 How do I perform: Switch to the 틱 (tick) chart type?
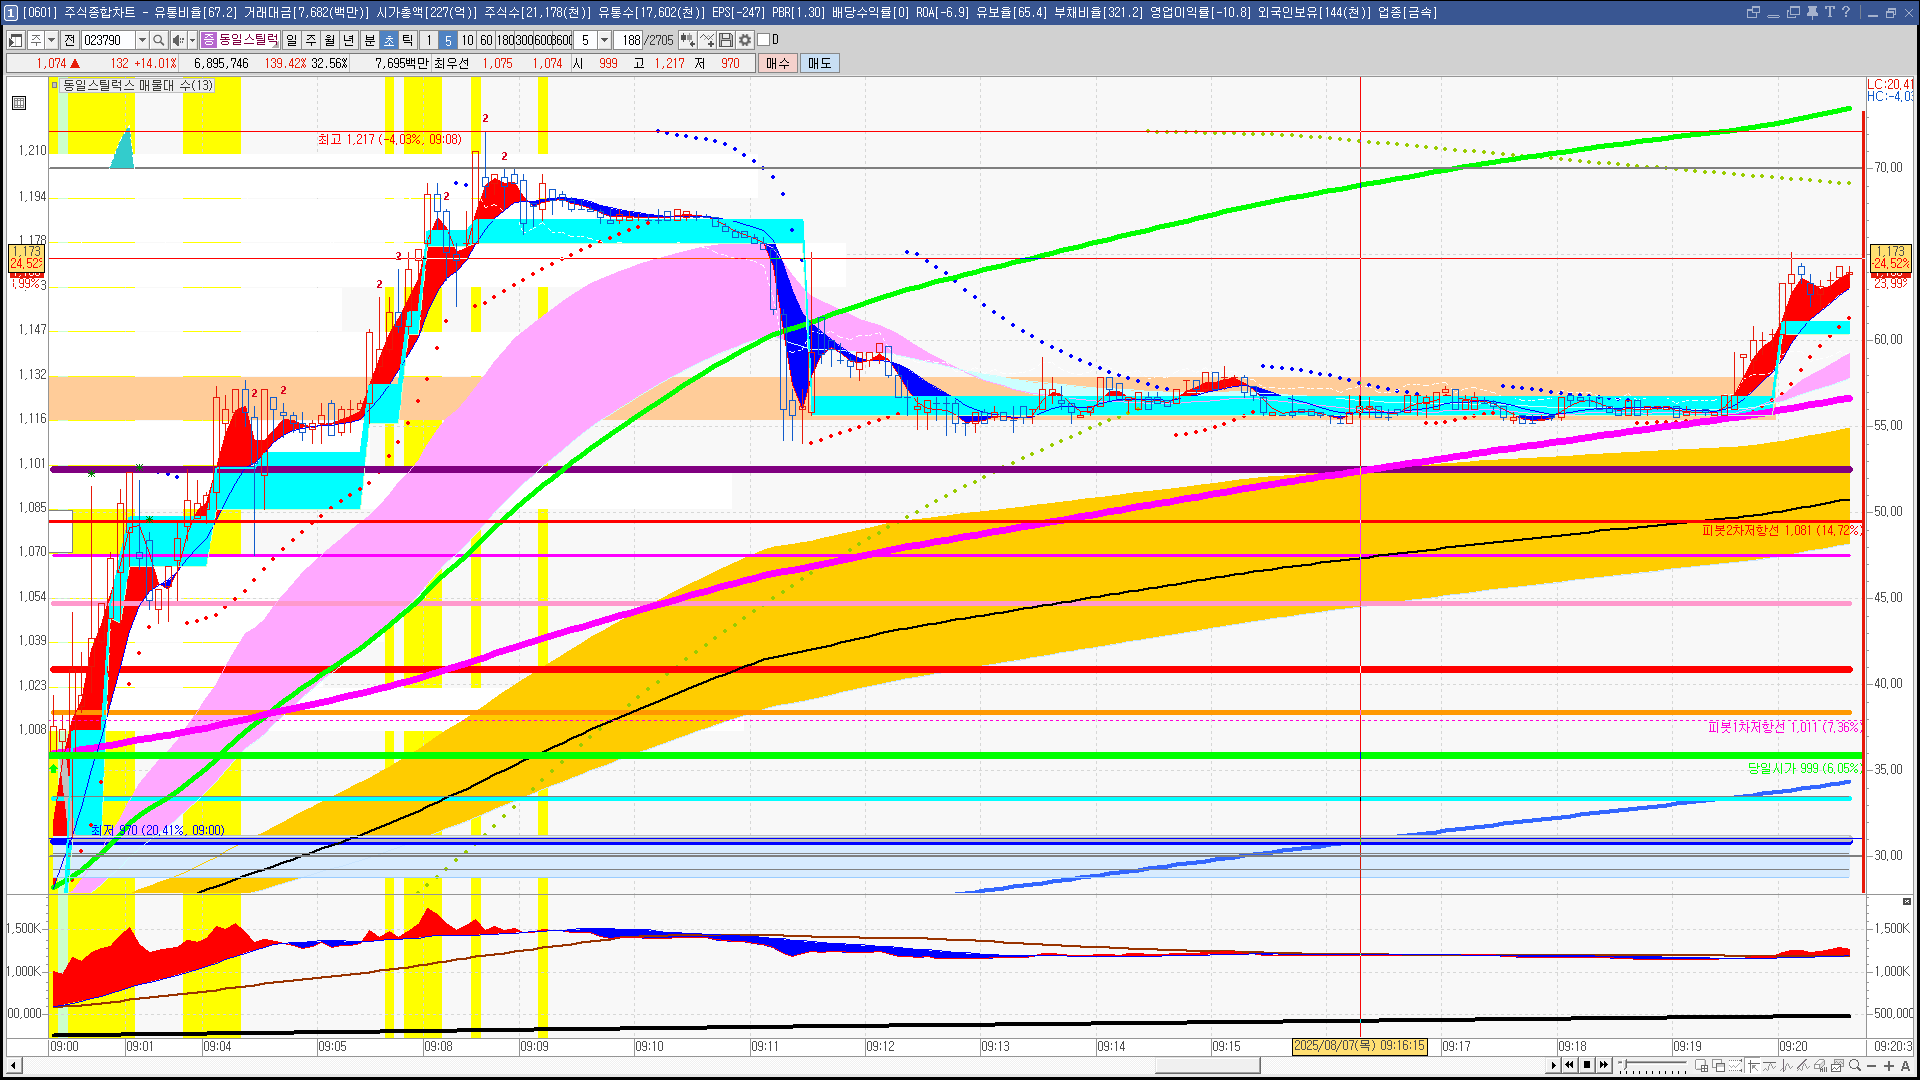pyautogui.click(x=408, y=40)
